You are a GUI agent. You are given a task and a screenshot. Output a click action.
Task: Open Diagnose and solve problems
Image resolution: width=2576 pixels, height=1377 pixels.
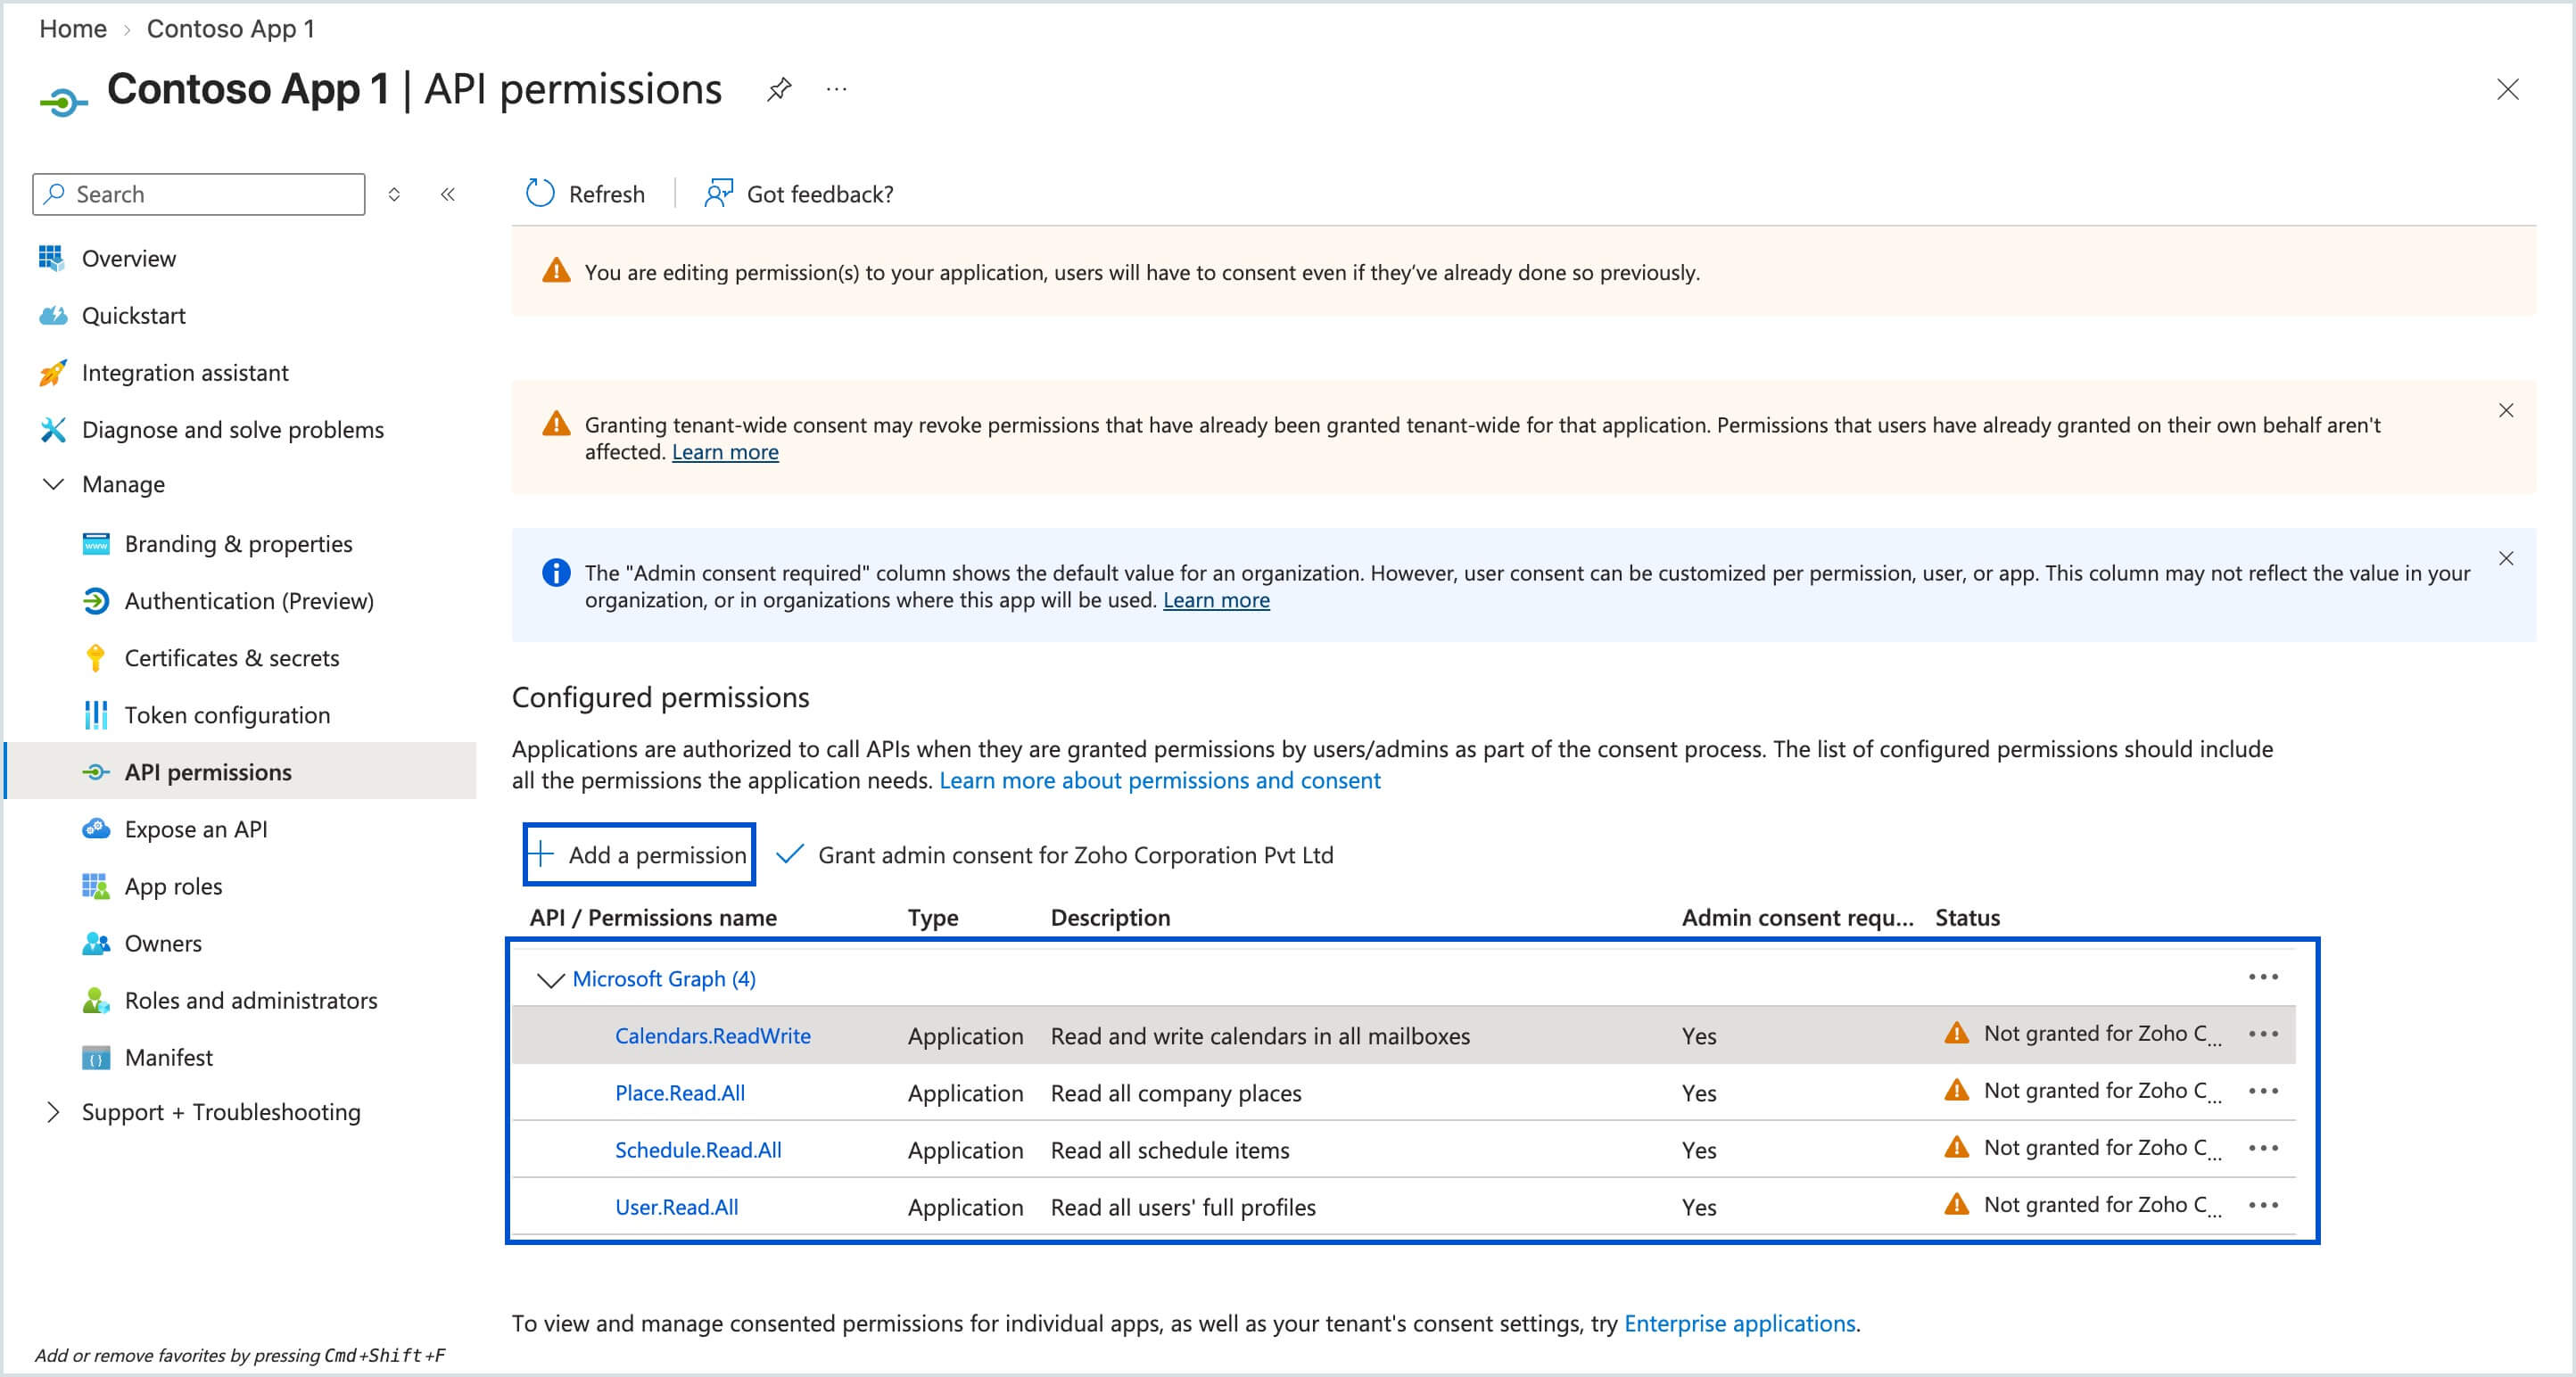233,429
